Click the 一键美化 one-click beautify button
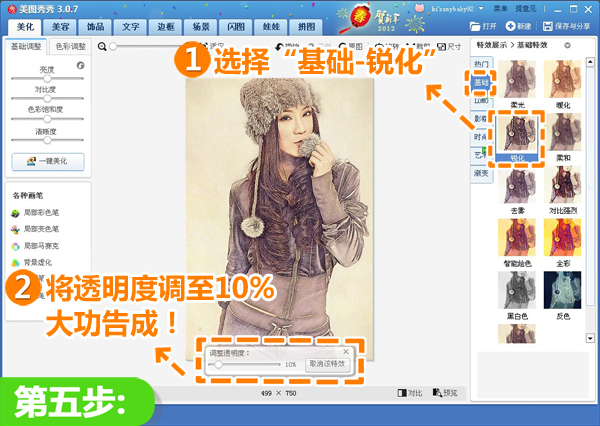This screenshot has width=600, height=426. tap(48, 162)
